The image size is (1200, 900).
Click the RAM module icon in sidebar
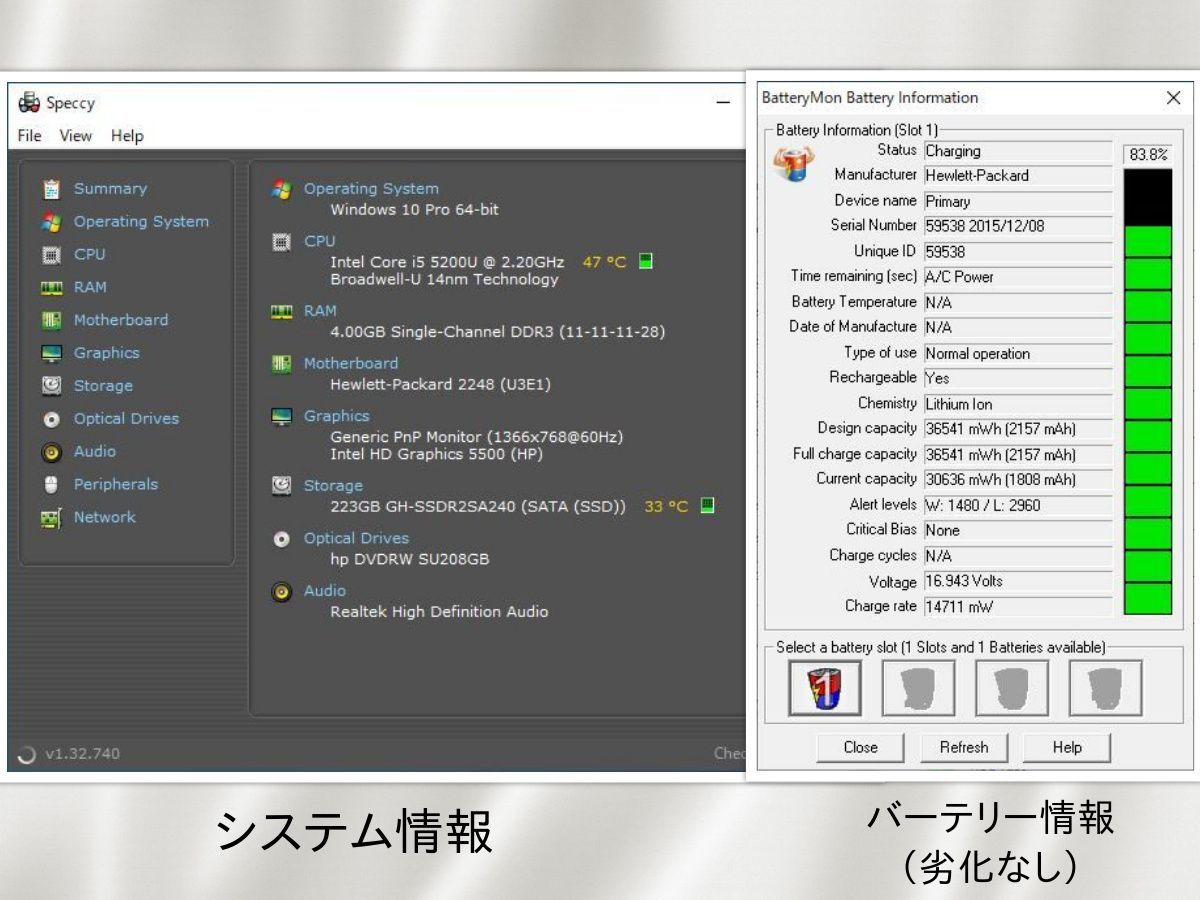pos(52,288)
